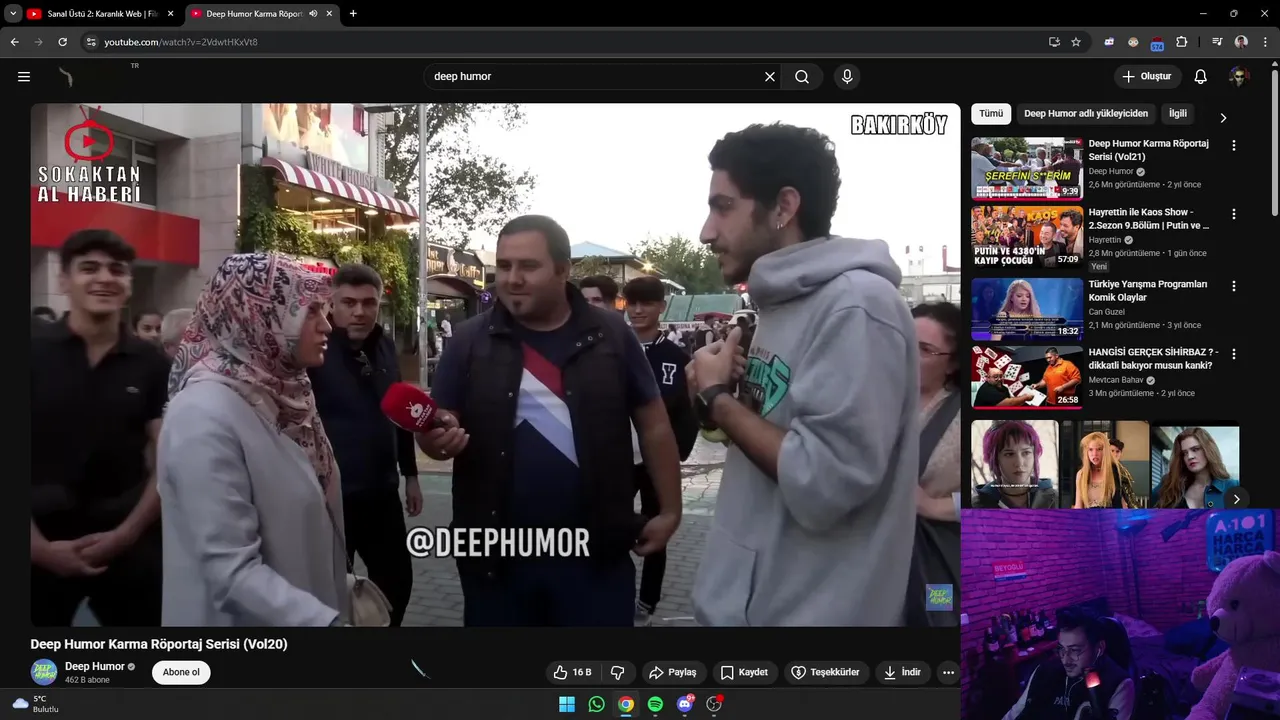Open the purple robot extension icon
The width and height of the screenshot is (1280, 720).
tap(1109, 42)
